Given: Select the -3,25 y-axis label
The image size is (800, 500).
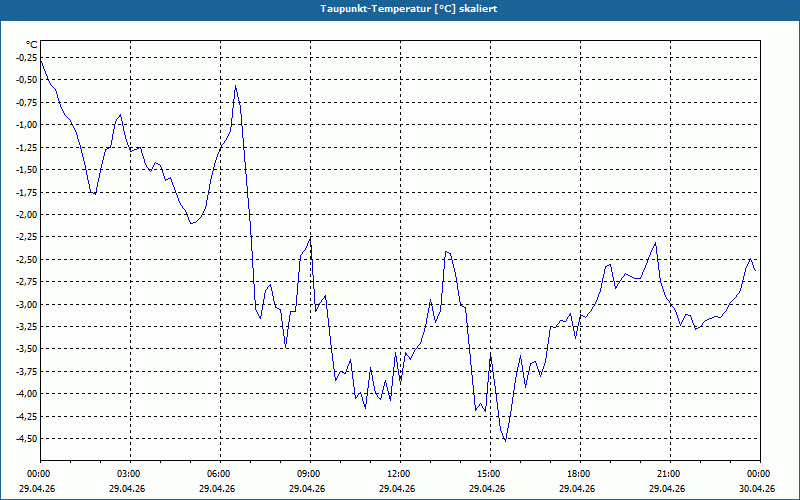Looking at the screenshot, I should (27, 327).
